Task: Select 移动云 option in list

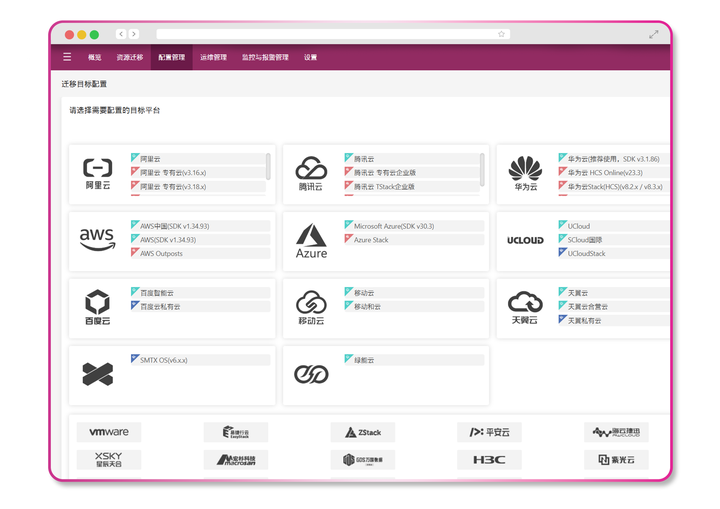Action: coord(414,293)
